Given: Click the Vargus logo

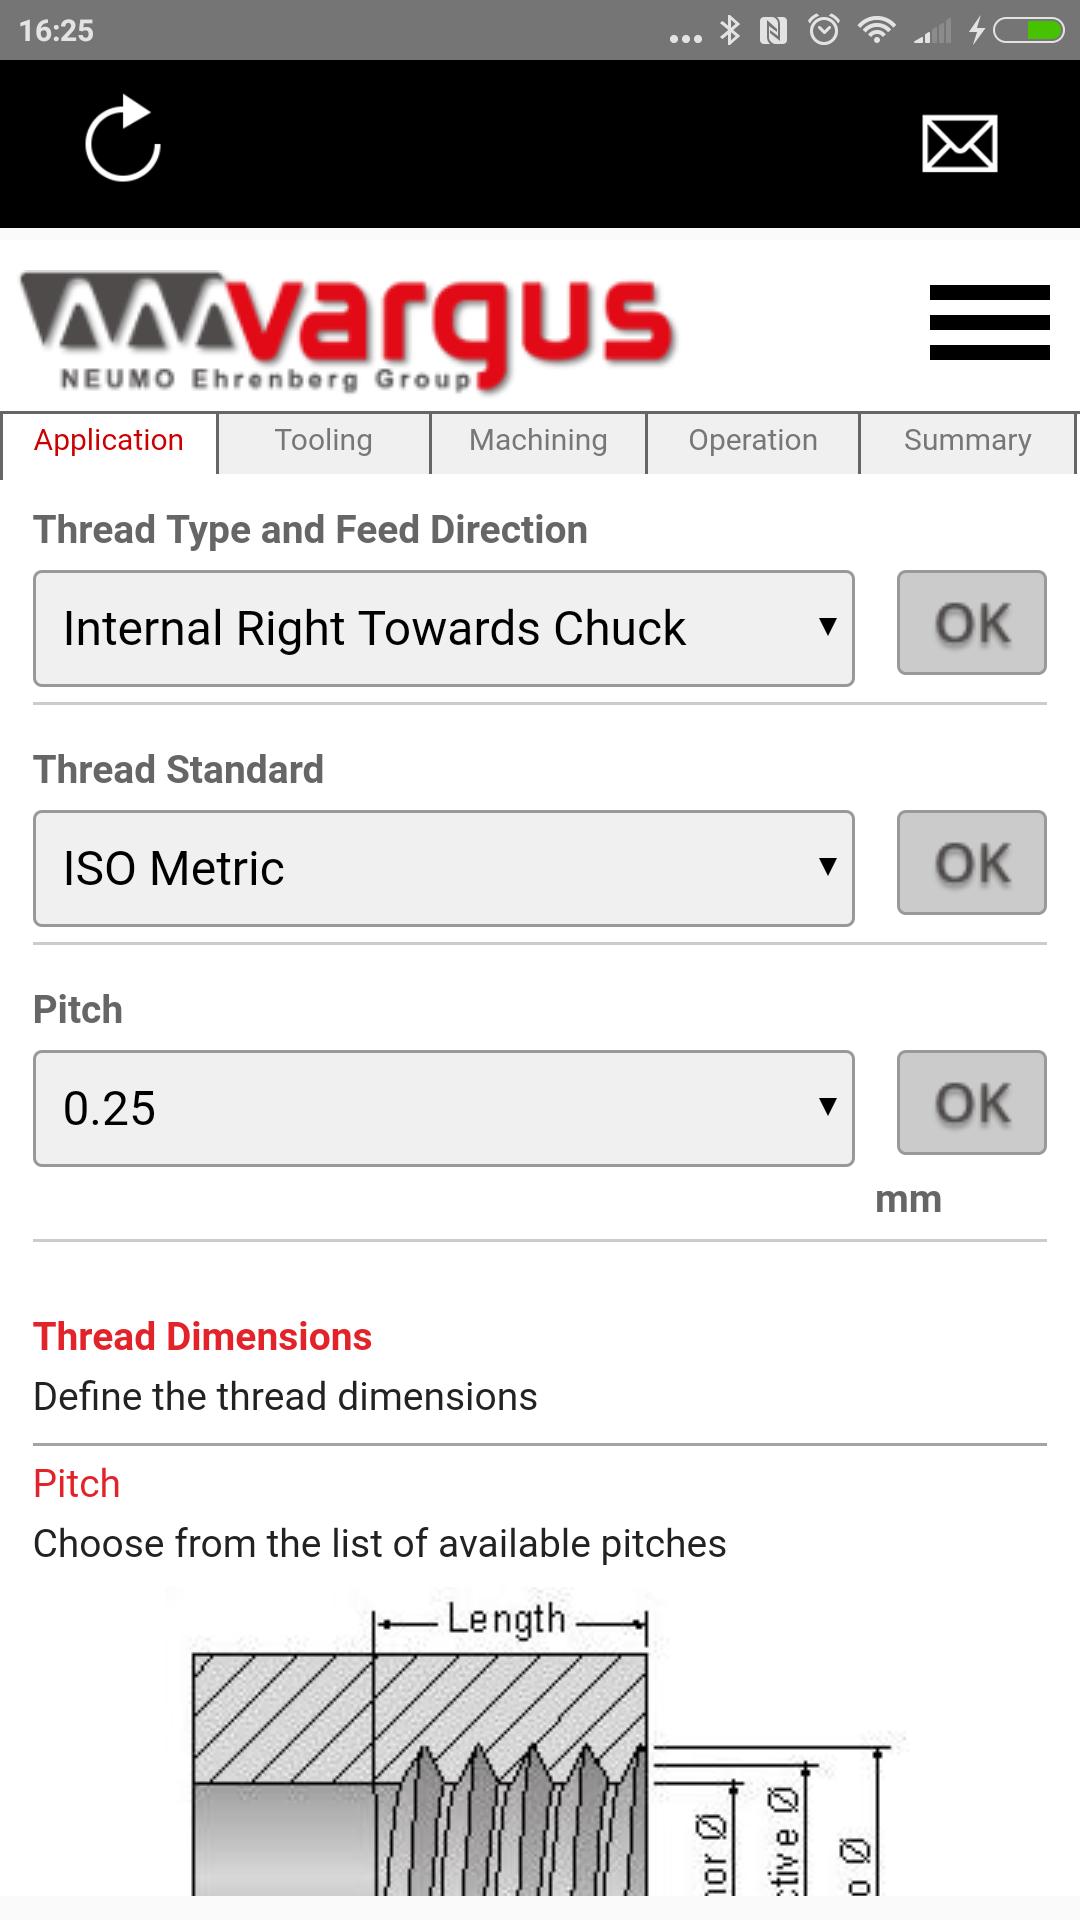Looking at the screenshot, I should click(x=346, y=331).
